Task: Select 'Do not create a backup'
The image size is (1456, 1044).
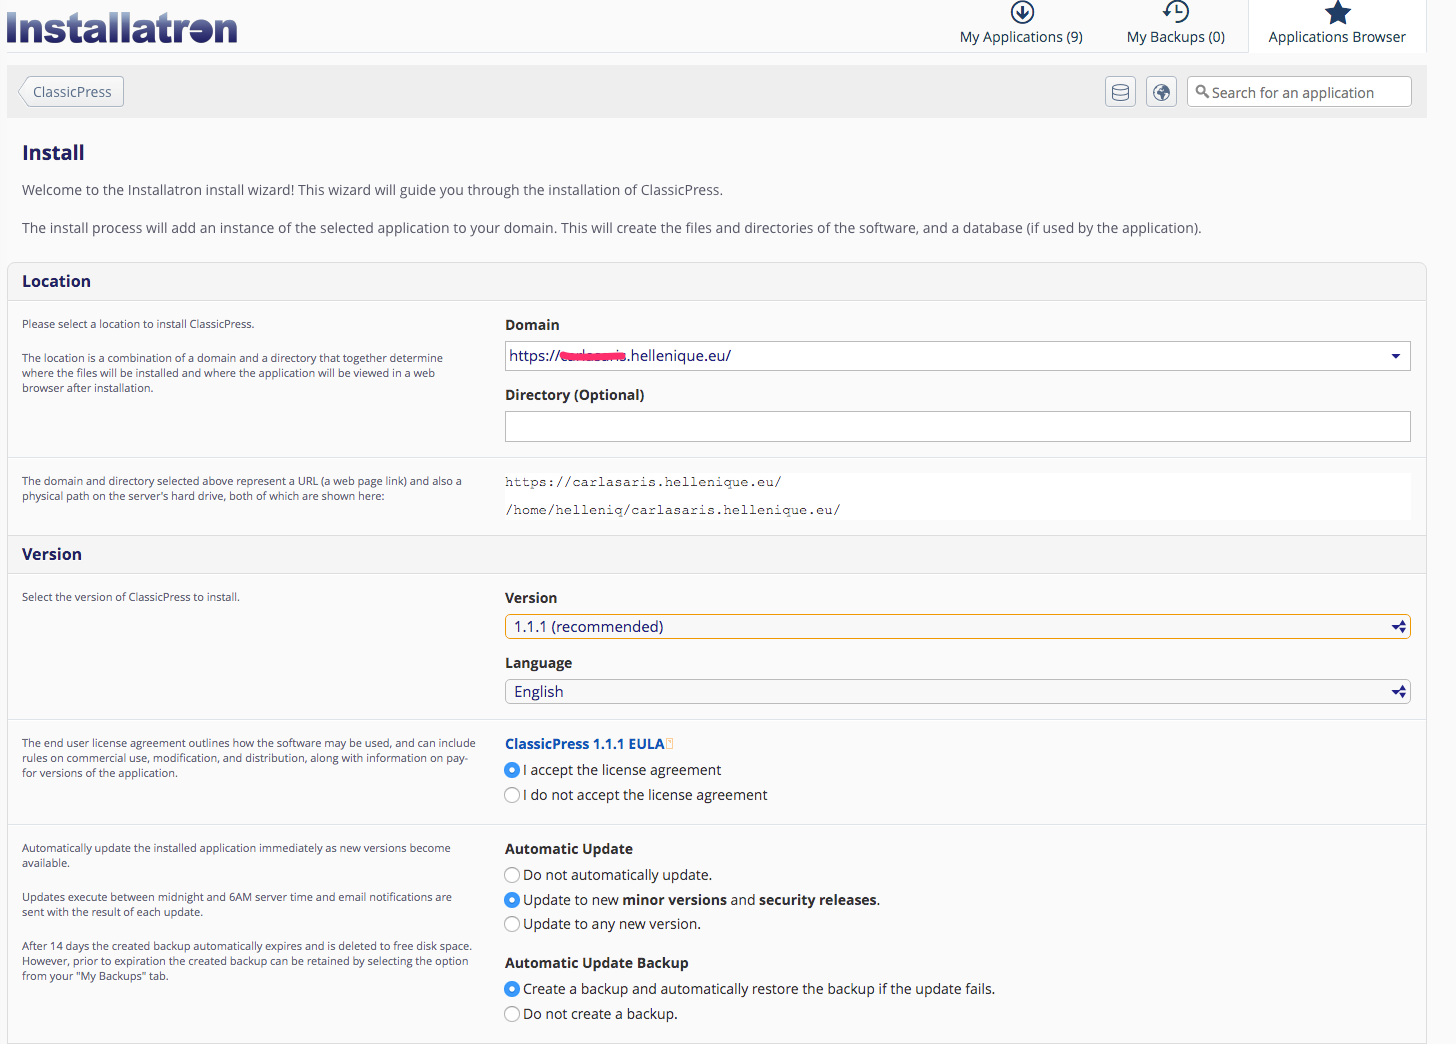Action: (512, 1014)
